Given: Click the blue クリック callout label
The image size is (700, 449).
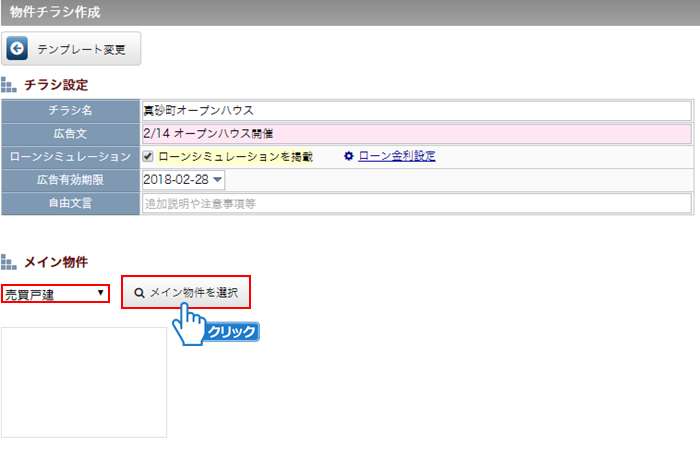Looking at the screenshot, I should tap(232, 332).
